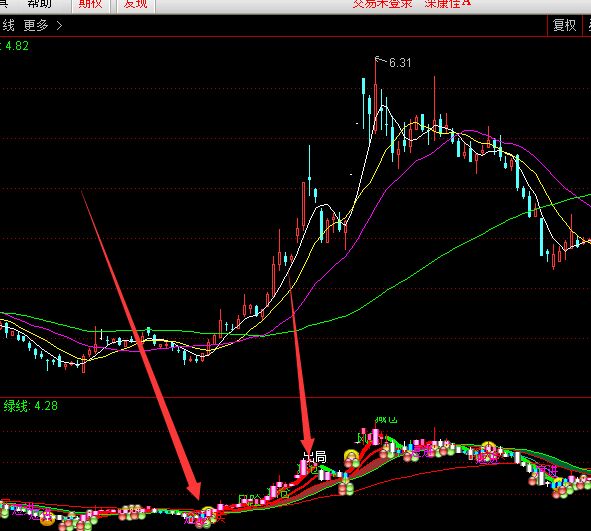The height and width of the screenshot is (531, 591).
Task: Switch to the 期权 tab
Action: 90,5
